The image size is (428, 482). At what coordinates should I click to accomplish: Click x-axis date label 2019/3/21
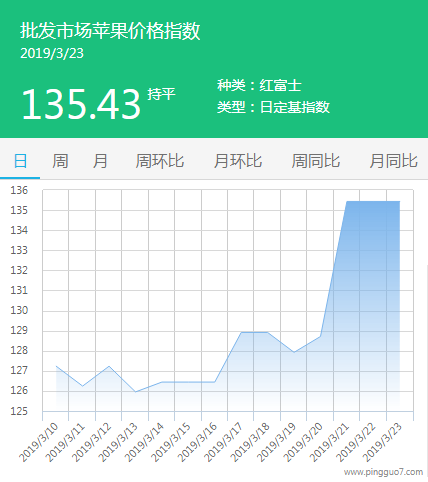pos(330,442)
